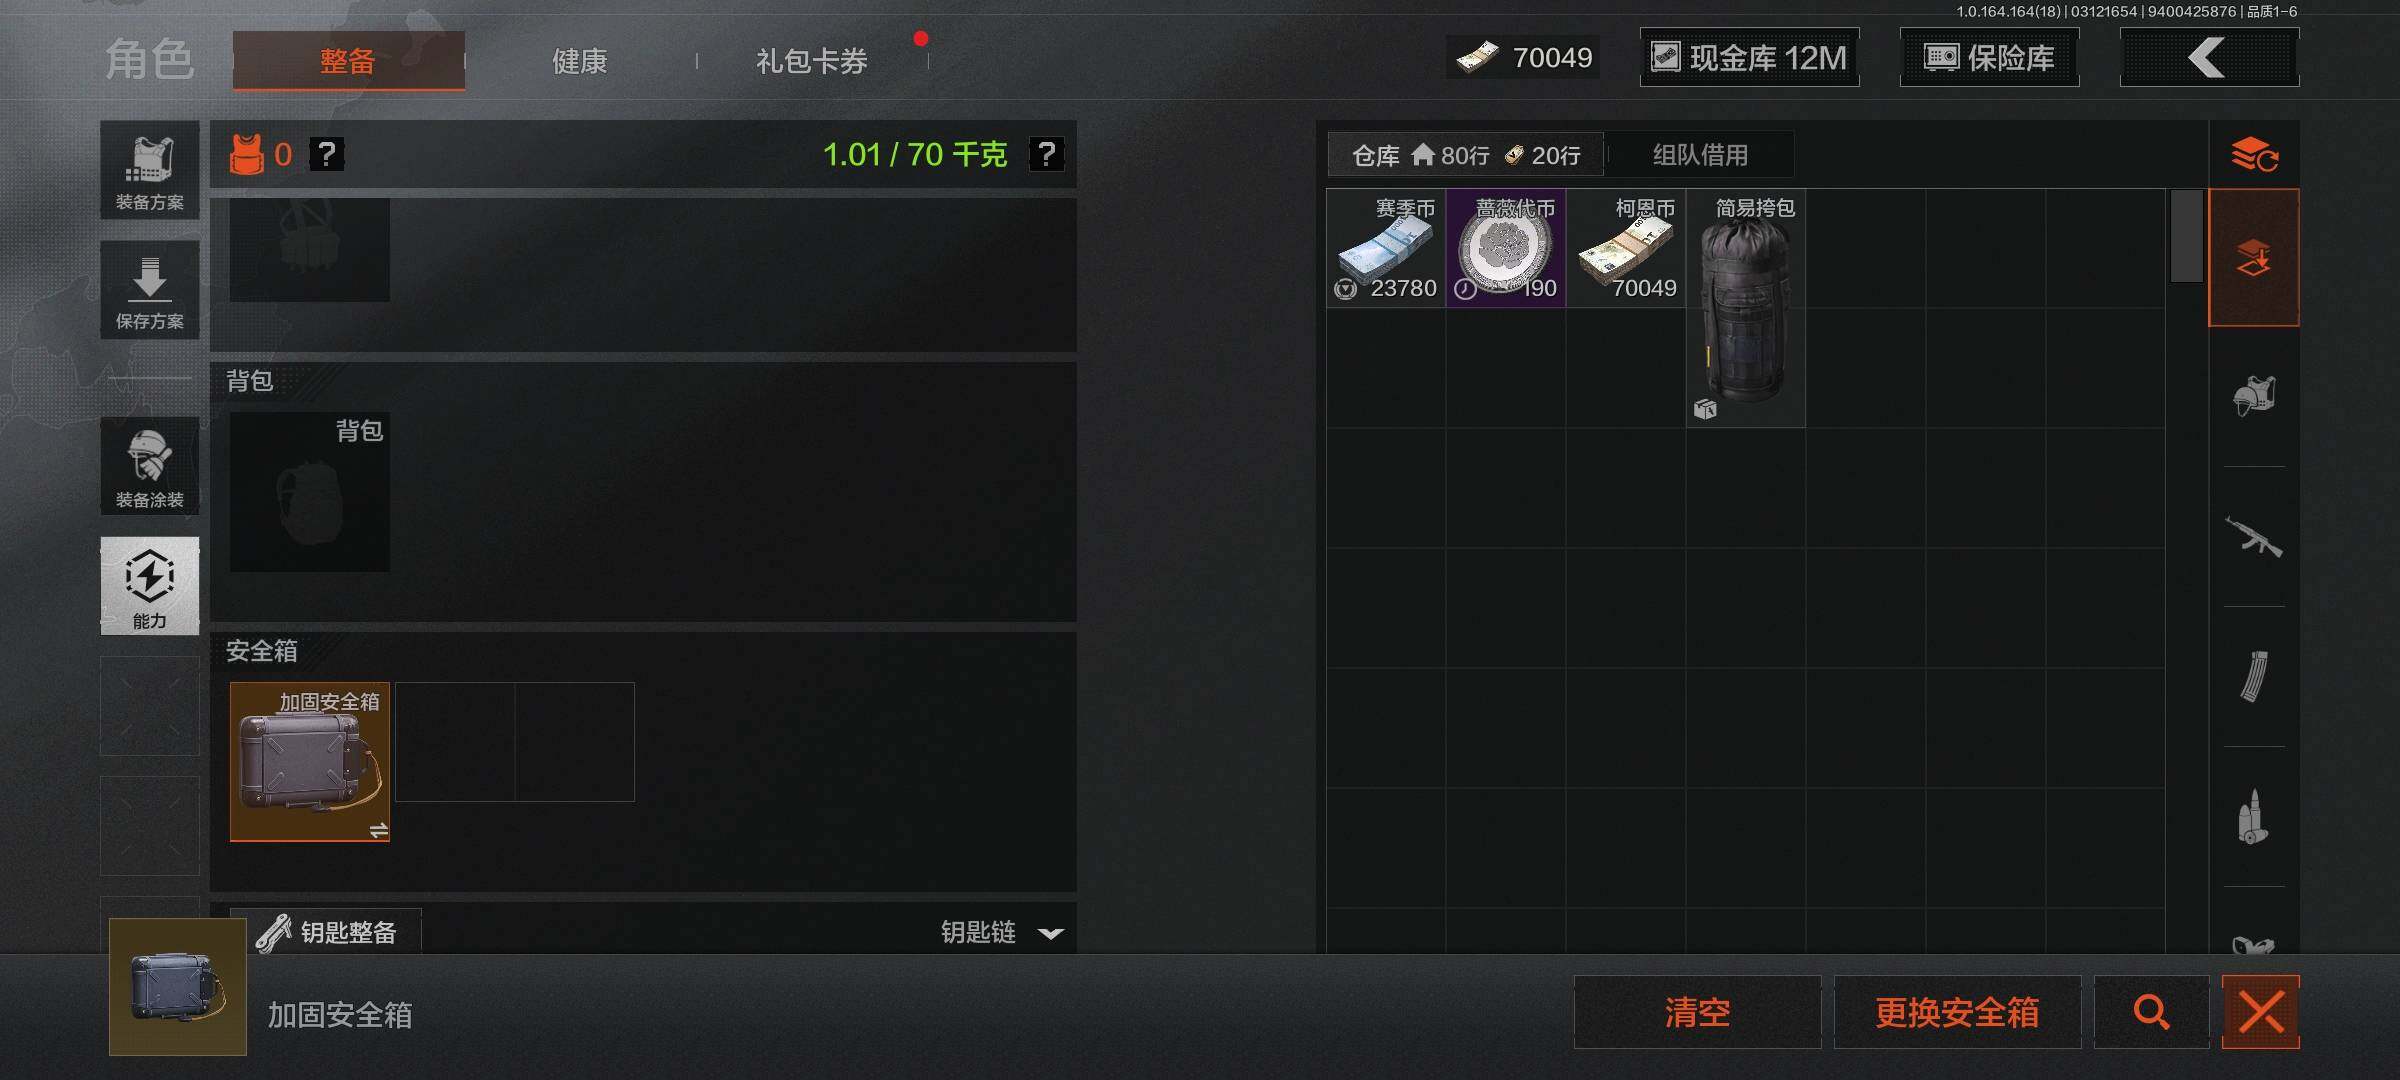Image resolution: width=2400 pixels, height=1080 pixels.
Task: Toggle the stack download filter
Action: (2254, 258)
